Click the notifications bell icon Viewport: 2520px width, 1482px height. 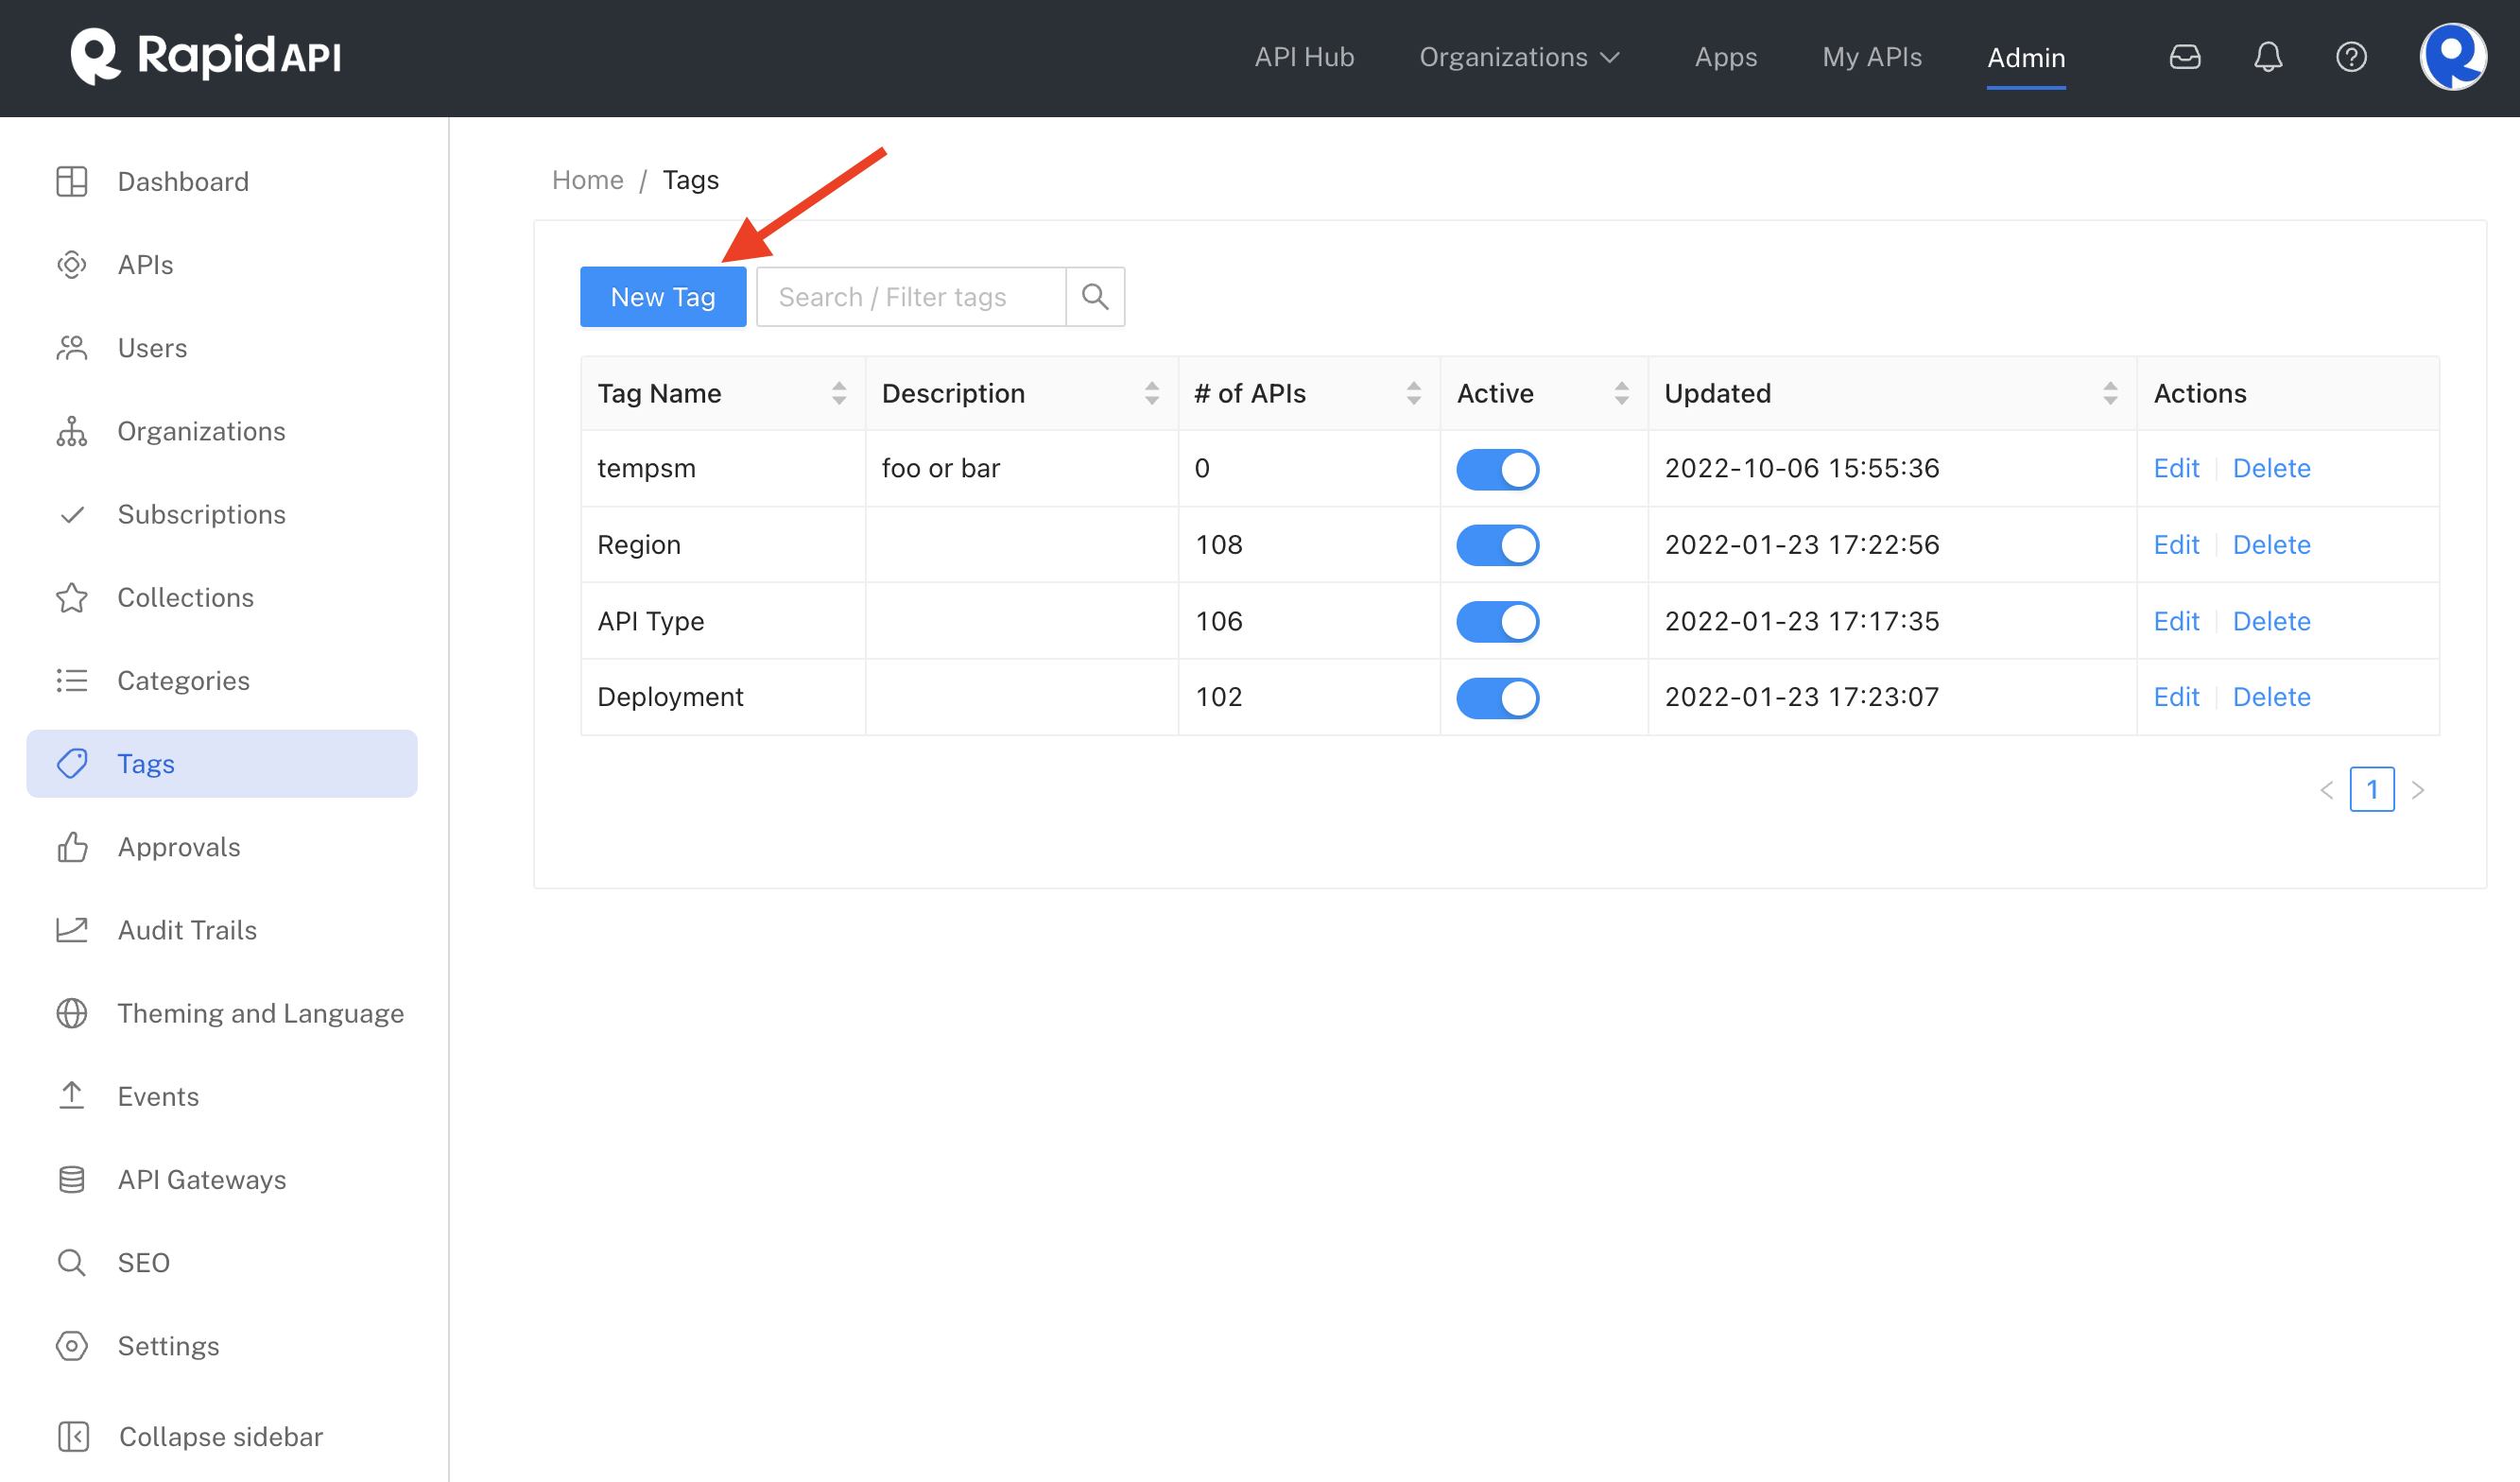pos(2267,57)
